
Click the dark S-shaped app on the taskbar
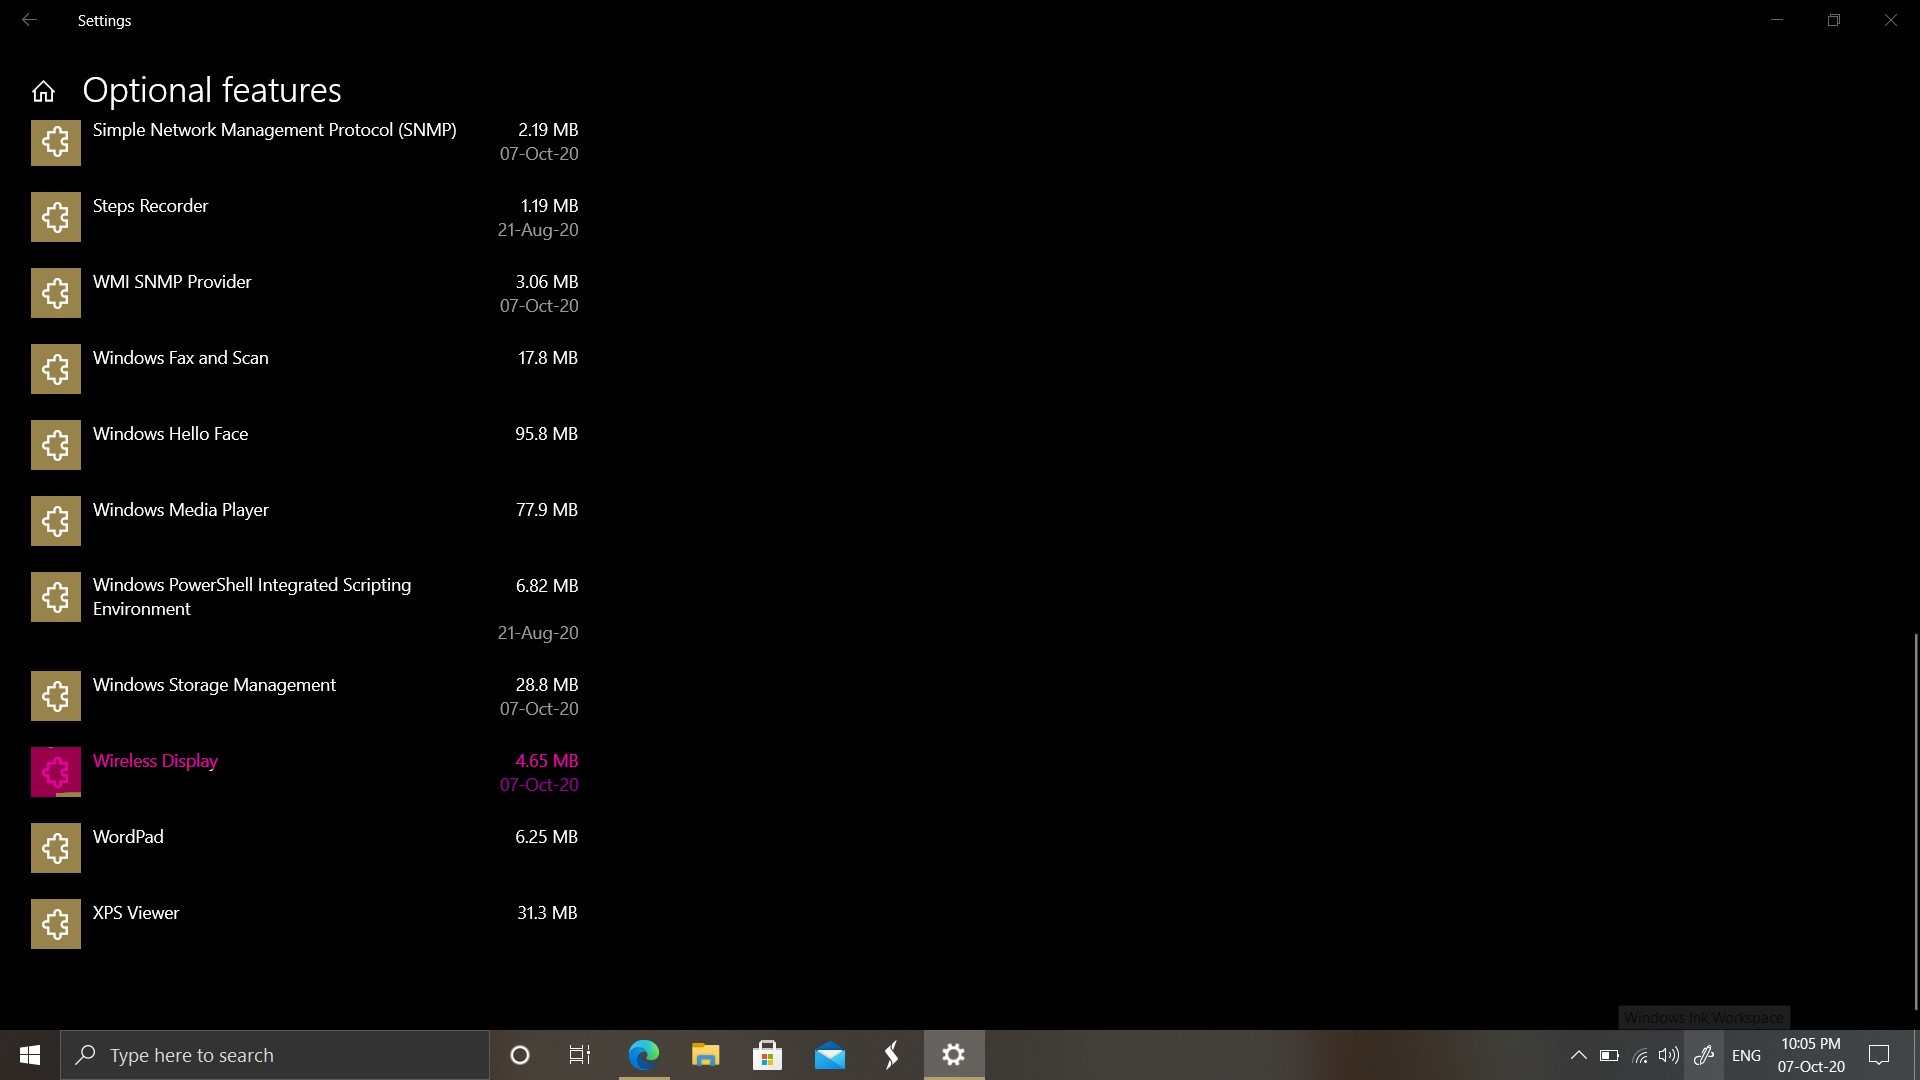click(x=891, y=1055)
